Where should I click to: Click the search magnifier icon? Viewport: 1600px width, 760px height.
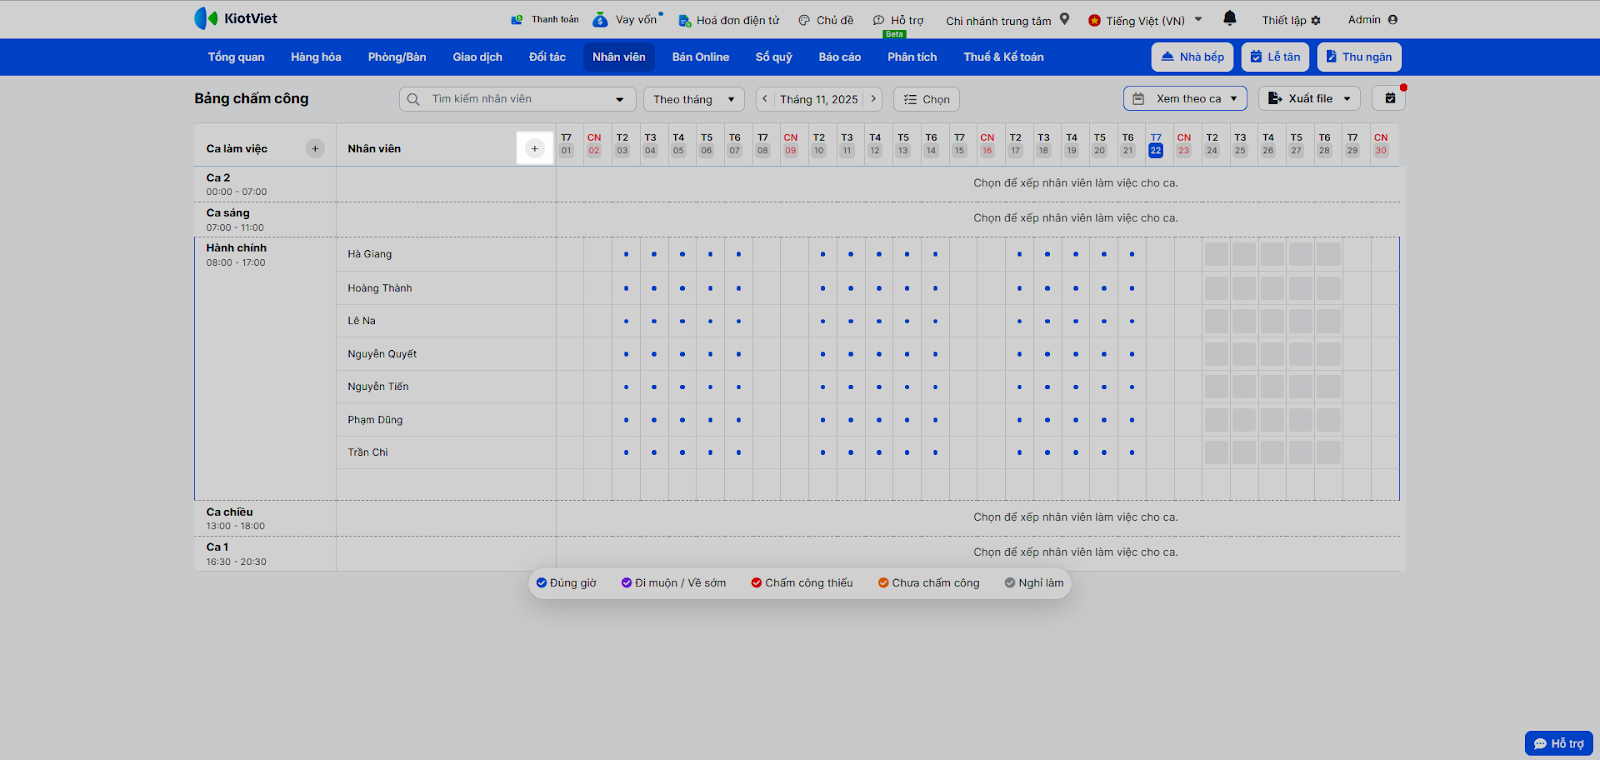coord(413,99)
